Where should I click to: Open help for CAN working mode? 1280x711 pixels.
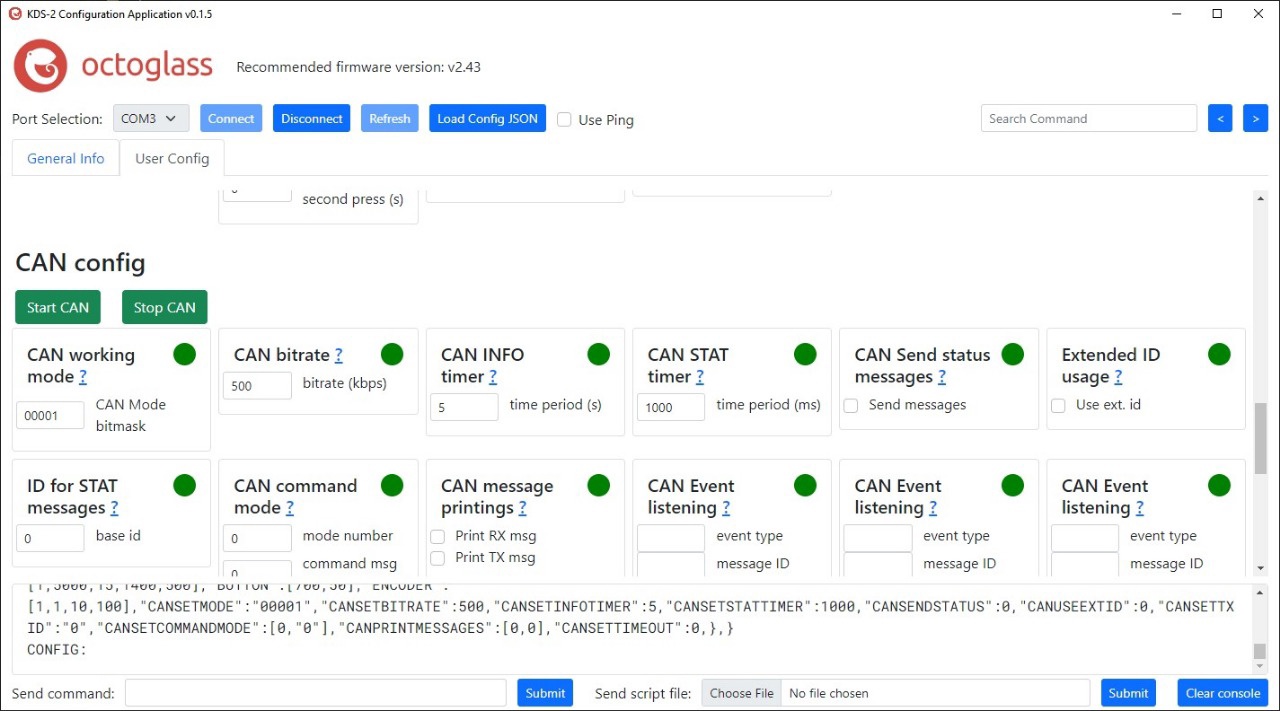point(83,377)
